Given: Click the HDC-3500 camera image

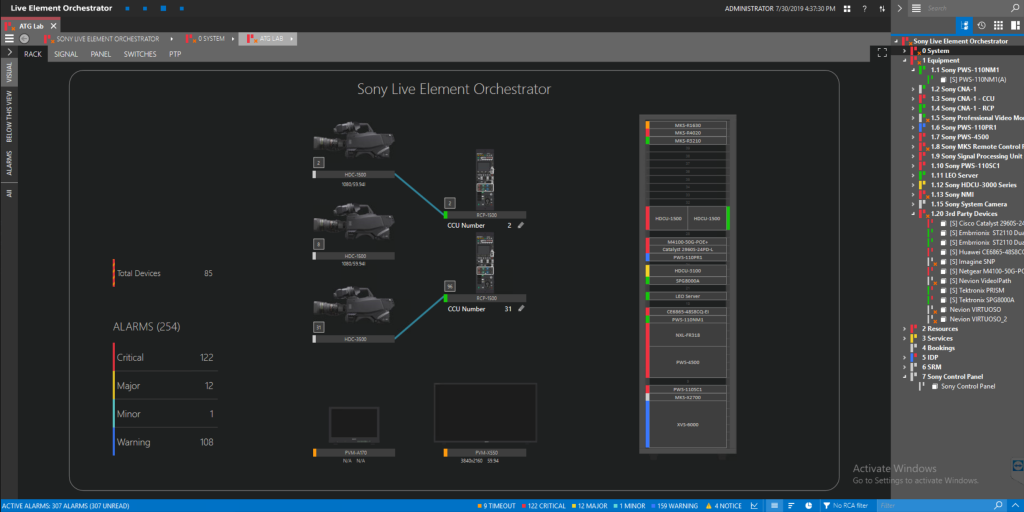Looking at the screenshot, I should pyautogui.click(x=353, y=305).
